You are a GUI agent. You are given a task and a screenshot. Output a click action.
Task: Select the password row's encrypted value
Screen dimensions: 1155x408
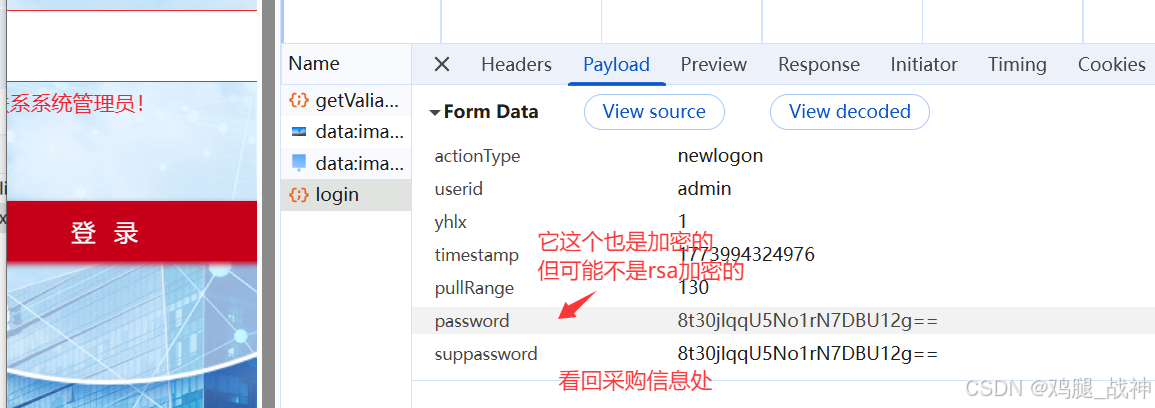808,321
